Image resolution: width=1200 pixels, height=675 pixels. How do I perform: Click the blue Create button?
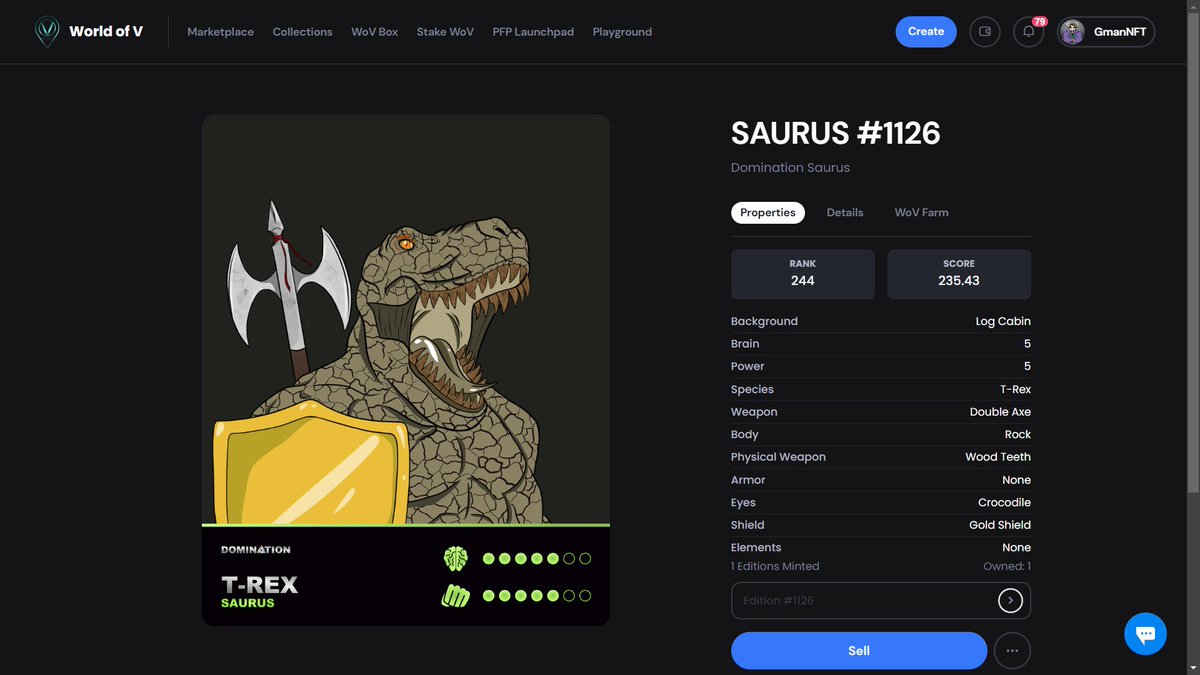coord(926,32)
